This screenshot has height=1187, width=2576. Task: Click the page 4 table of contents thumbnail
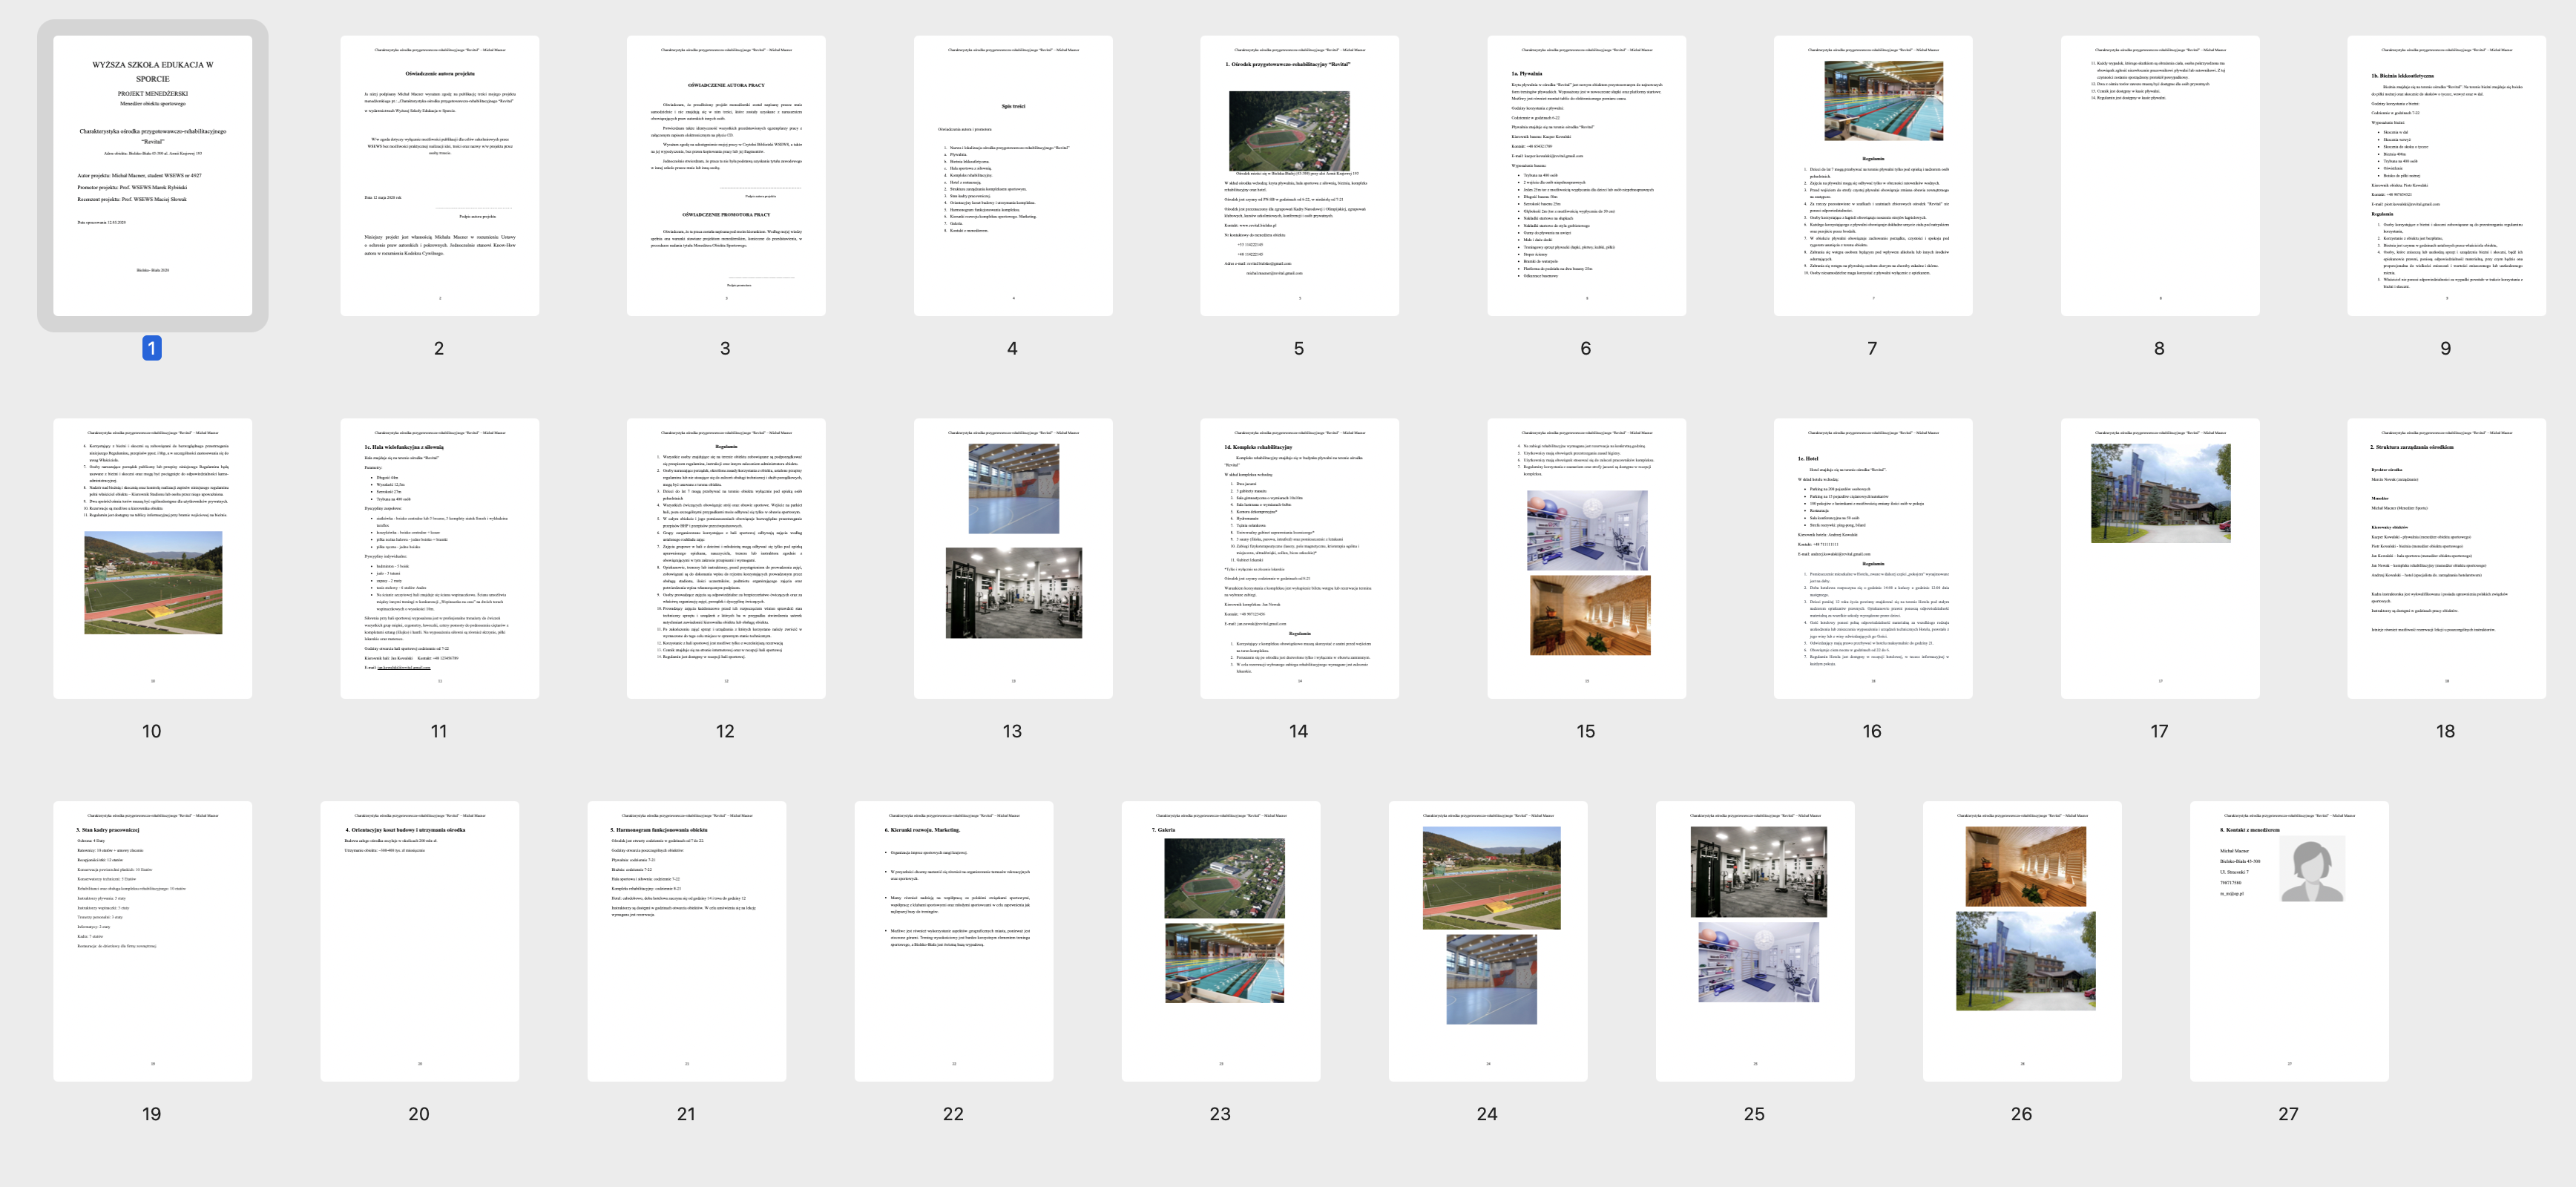(x=1012, y=175)
